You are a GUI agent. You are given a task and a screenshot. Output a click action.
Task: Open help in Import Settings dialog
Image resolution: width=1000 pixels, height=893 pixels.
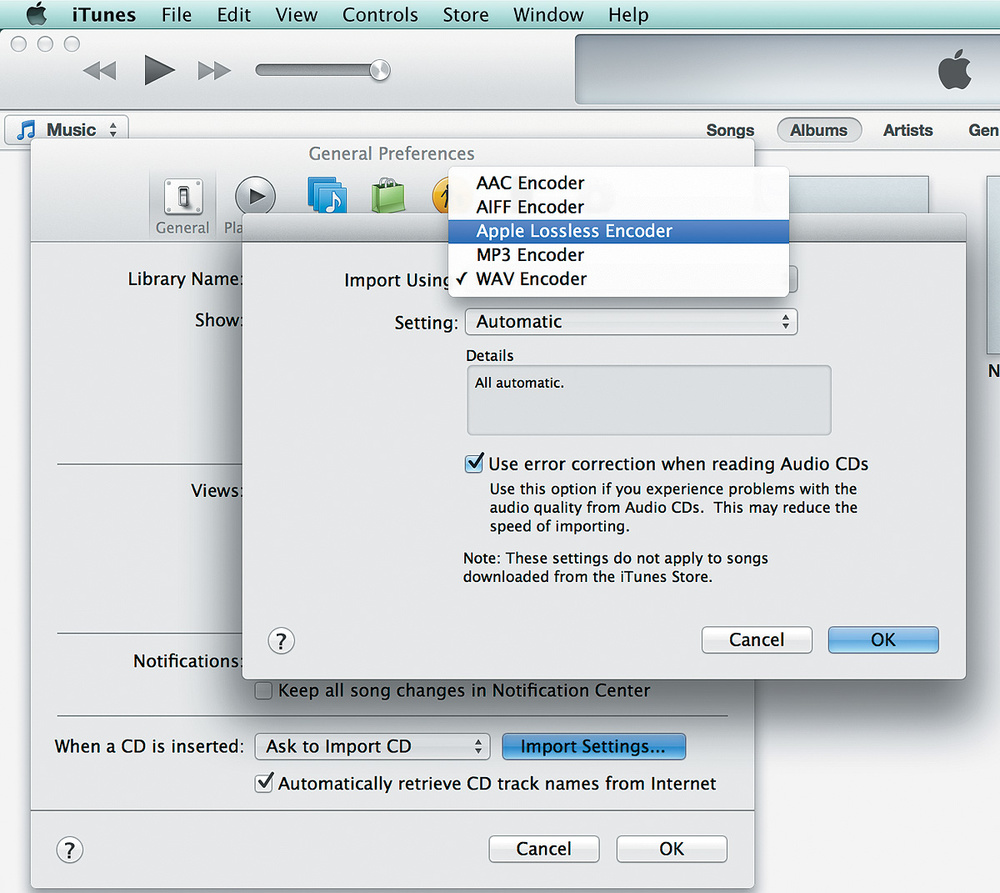[x=281, y=640]
